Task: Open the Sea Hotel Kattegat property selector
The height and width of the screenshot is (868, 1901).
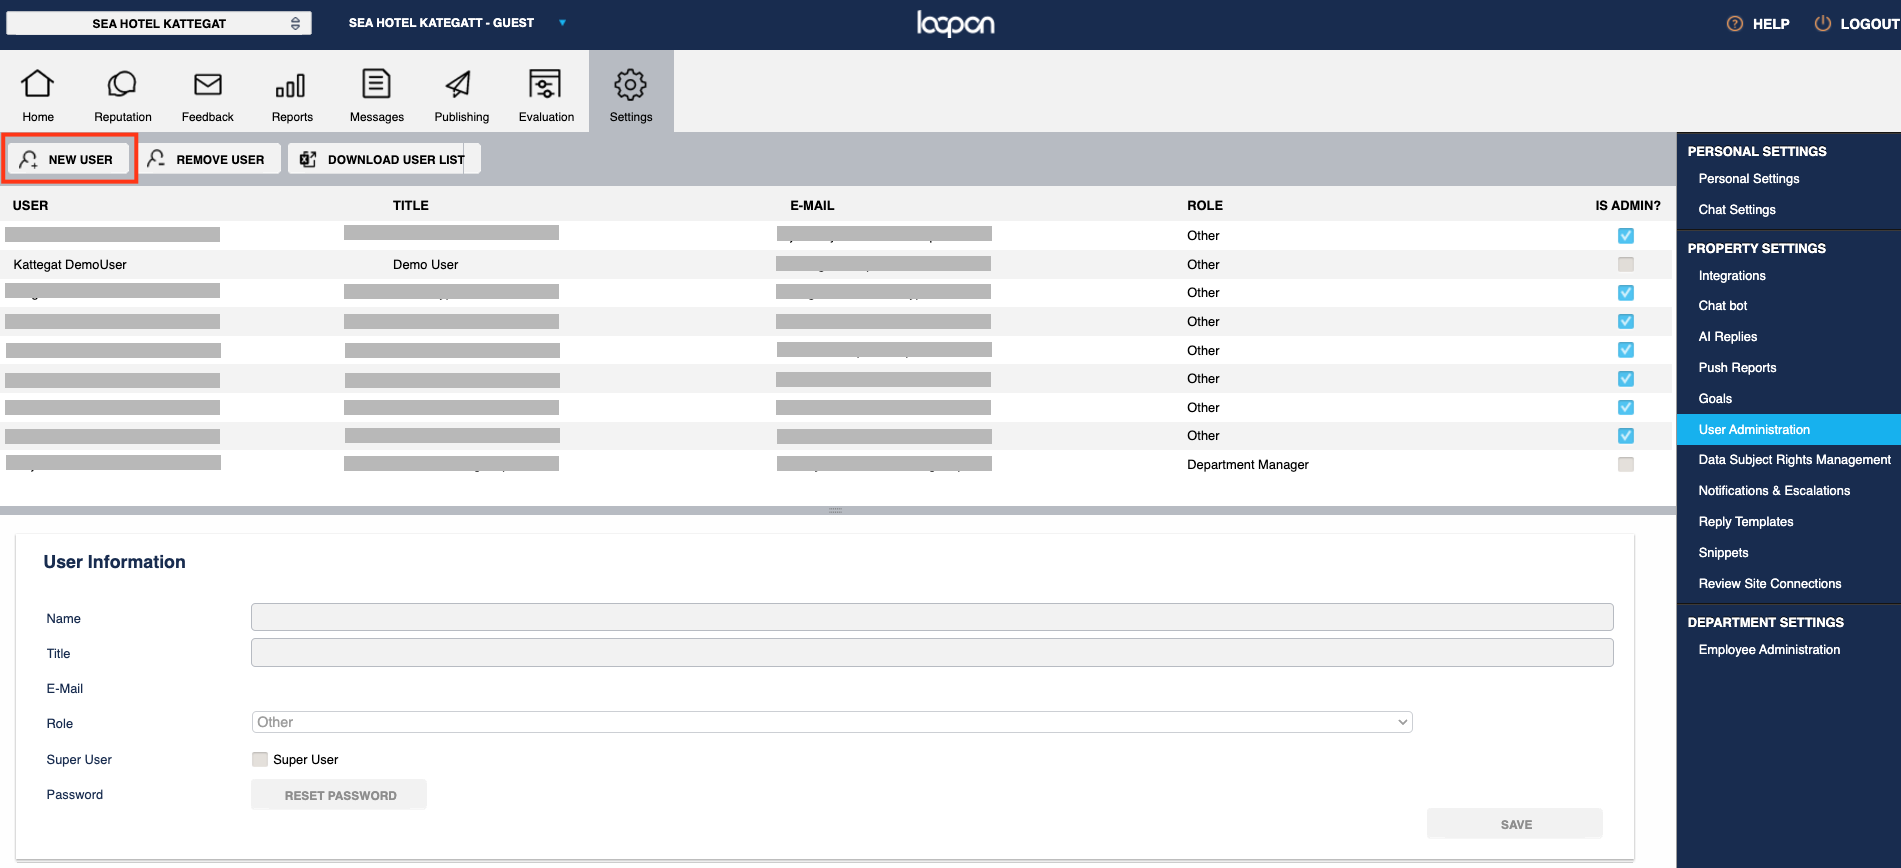Action: tap(159, 23)
